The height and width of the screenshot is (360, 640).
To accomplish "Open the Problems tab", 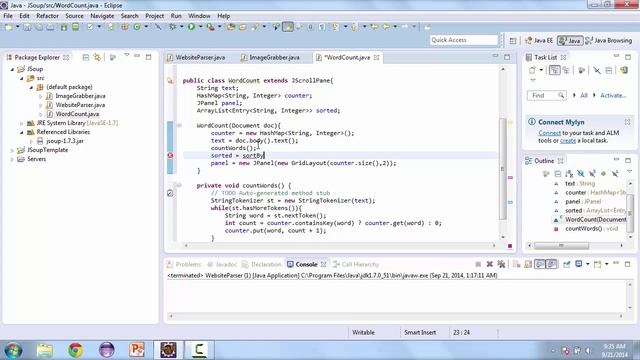I will 184,264.
